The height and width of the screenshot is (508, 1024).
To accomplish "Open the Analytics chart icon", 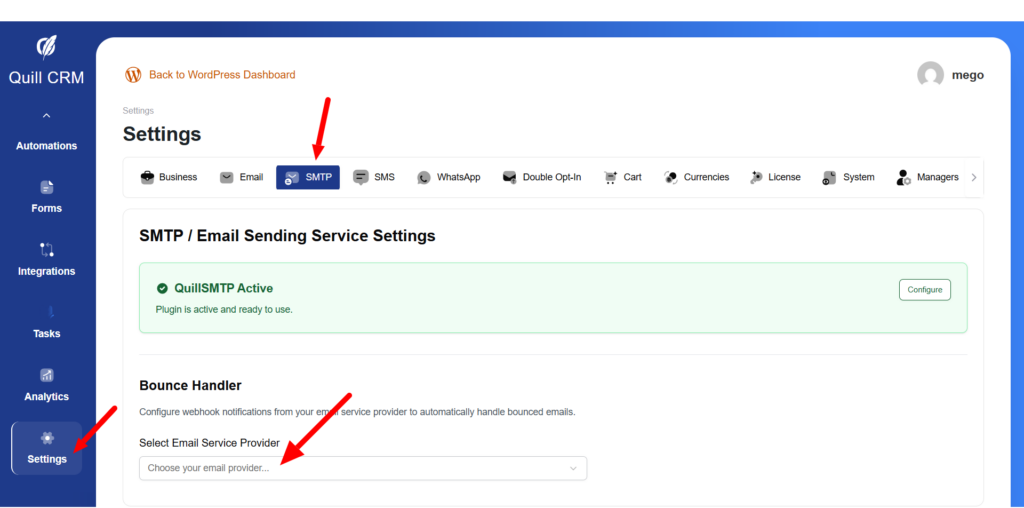I will tap(47, 375).
